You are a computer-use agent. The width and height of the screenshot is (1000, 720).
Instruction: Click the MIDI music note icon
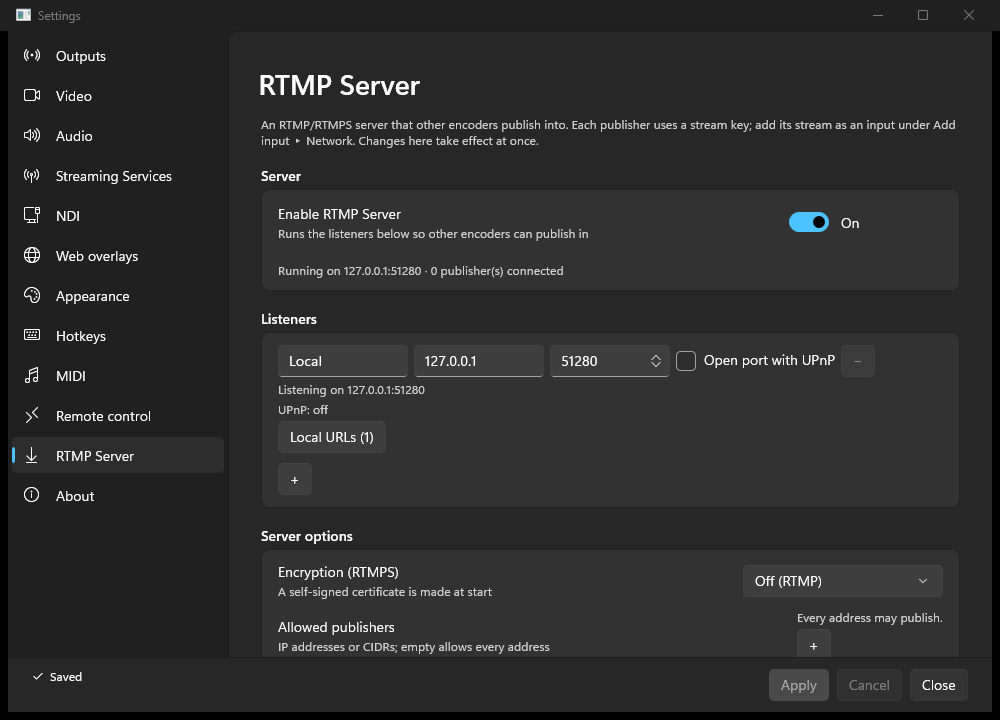pos(32,376)
